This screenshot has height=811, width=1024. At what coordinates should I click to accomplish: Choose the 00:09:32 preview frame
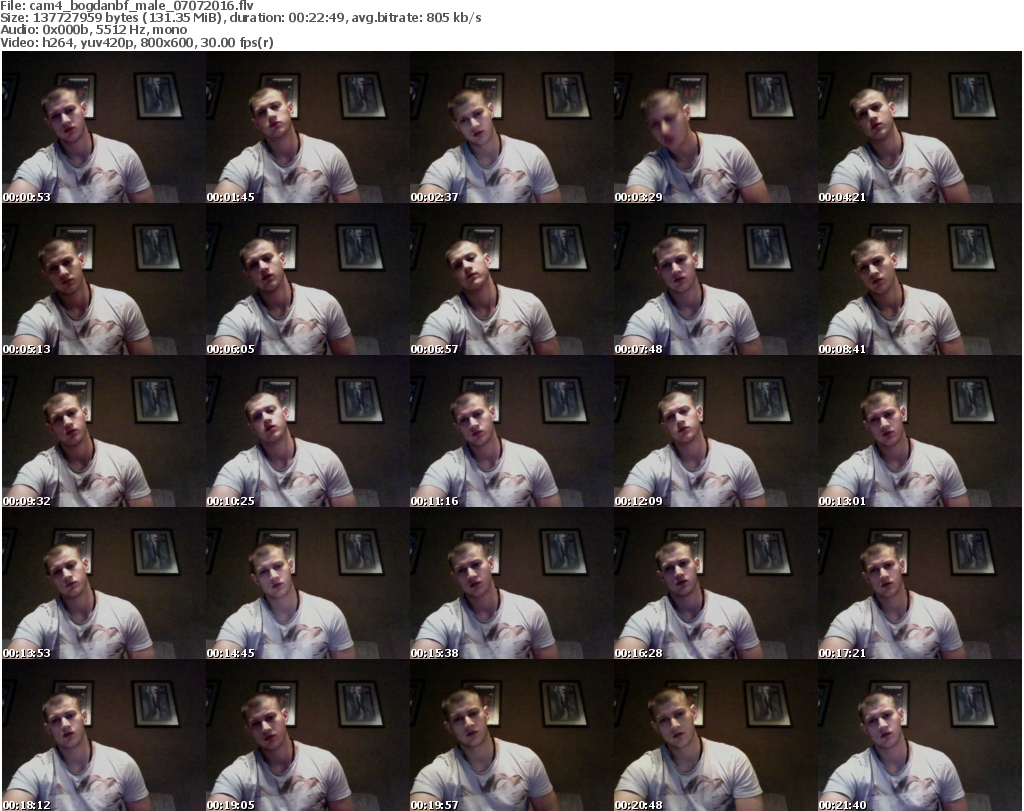coord(104,432)
